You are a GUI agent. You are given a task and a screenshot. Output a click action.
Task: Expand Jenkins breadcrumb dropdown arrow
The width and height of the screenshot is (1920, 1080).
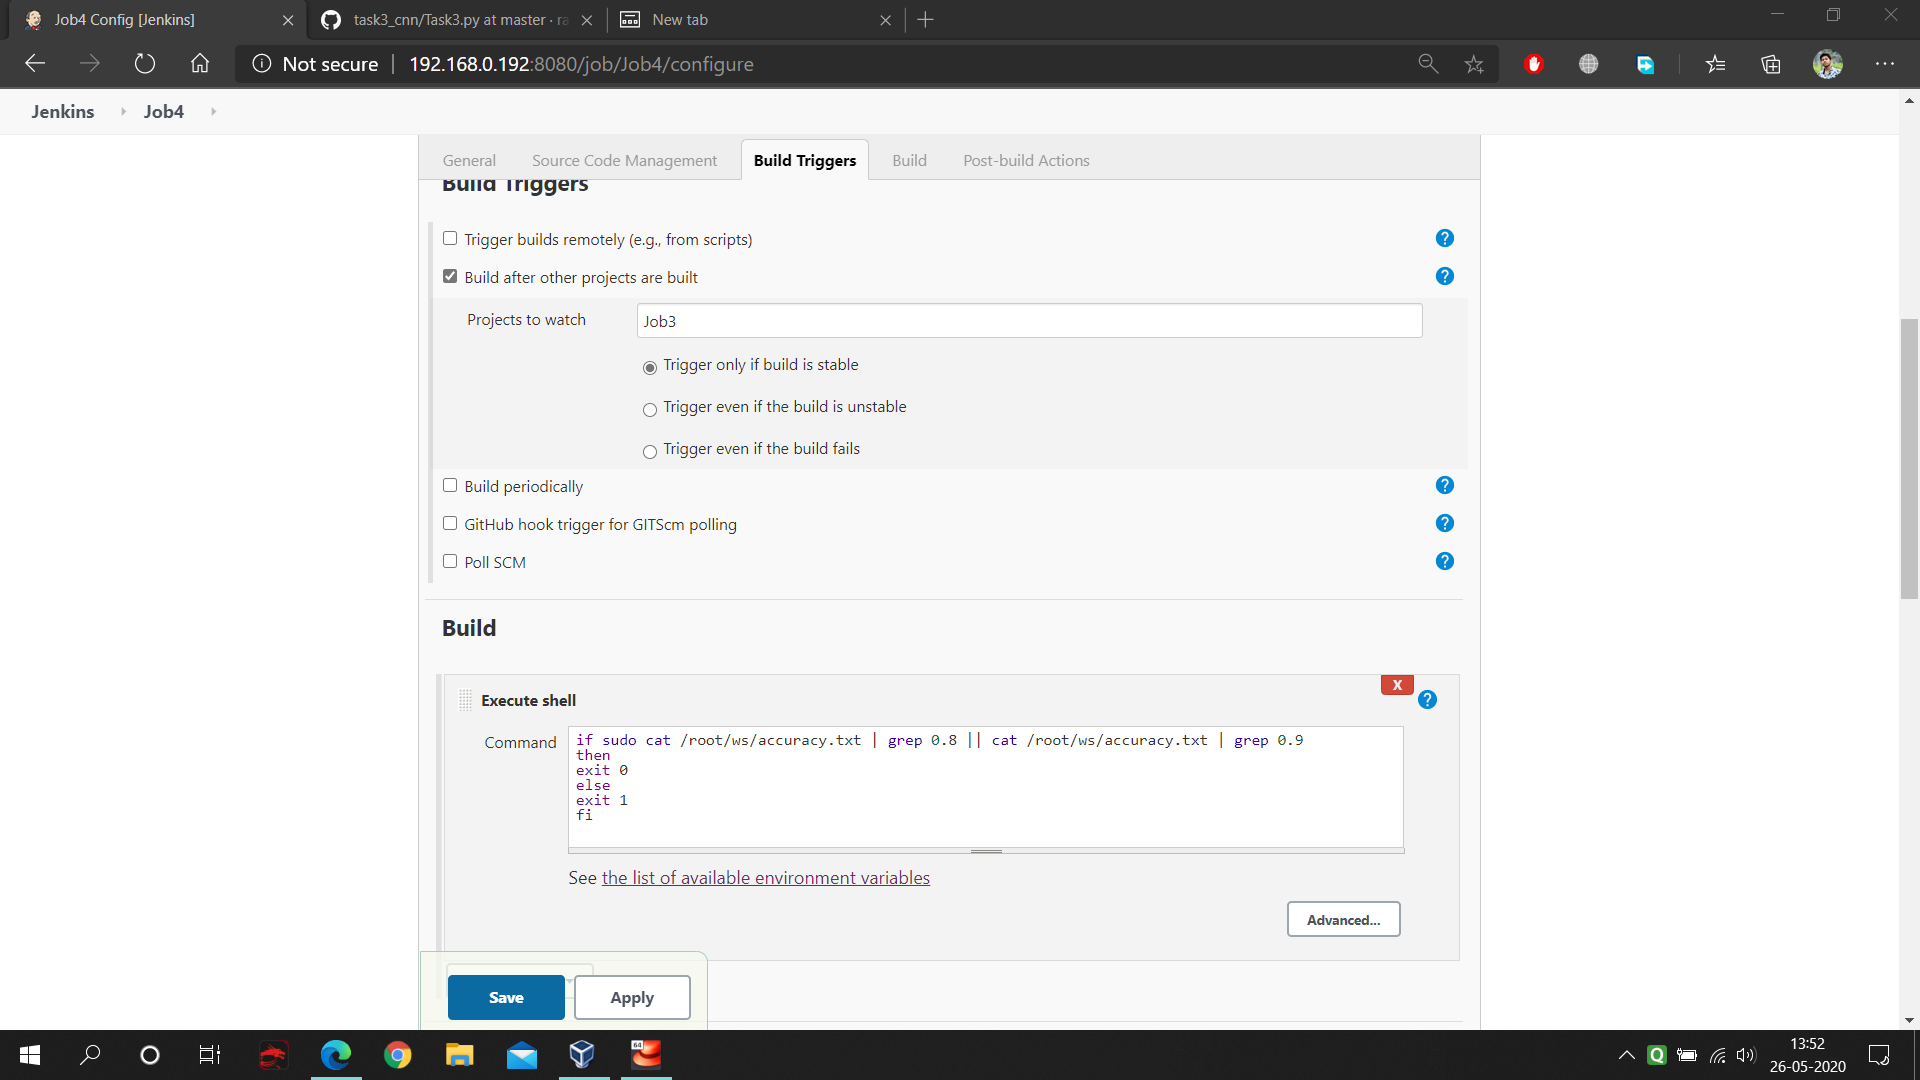[x=123, y=111]
